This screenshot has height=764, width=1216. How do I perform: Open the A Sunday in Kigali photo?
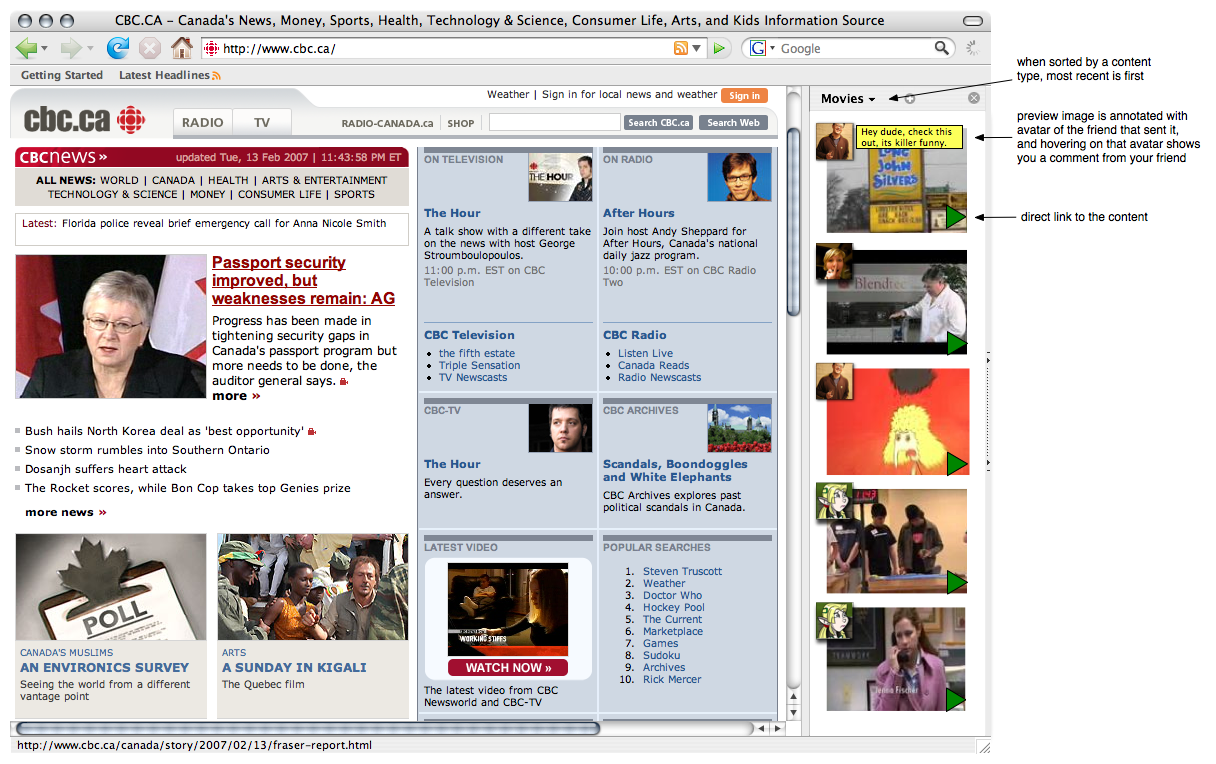click(313, 587)
